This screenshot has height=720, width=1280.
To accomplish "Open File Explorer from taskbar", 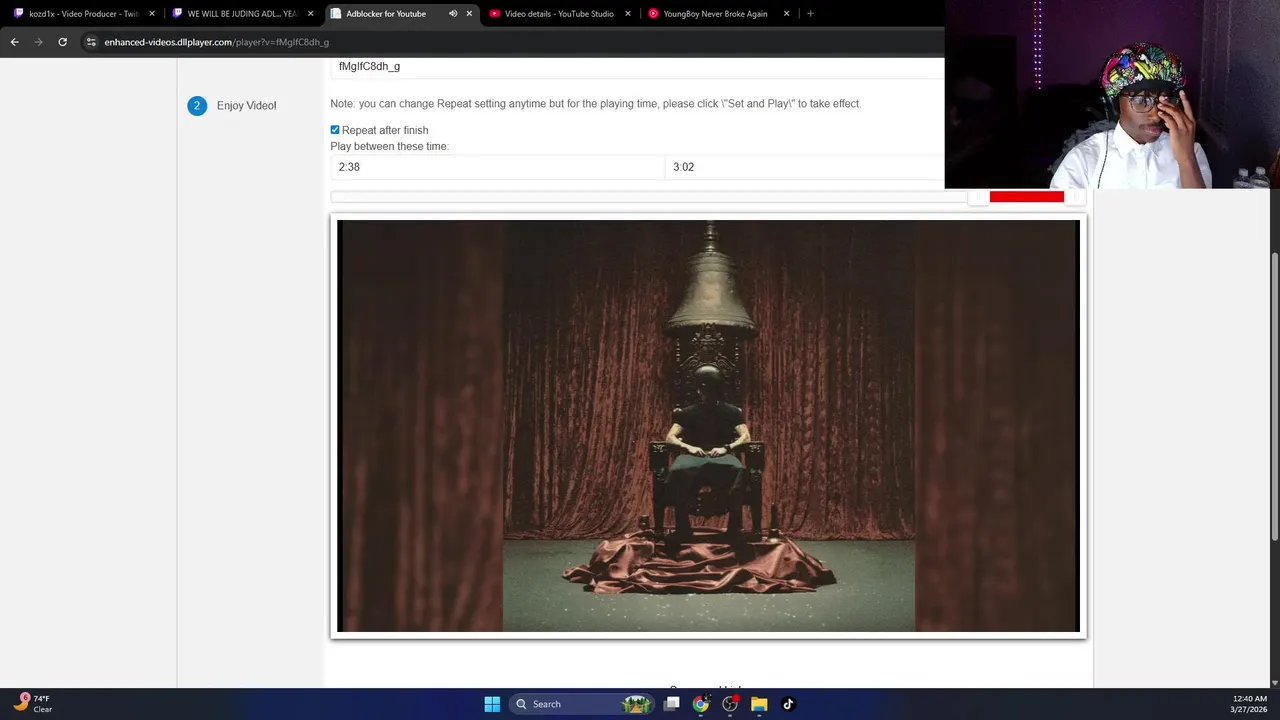I will pos(759,704).
